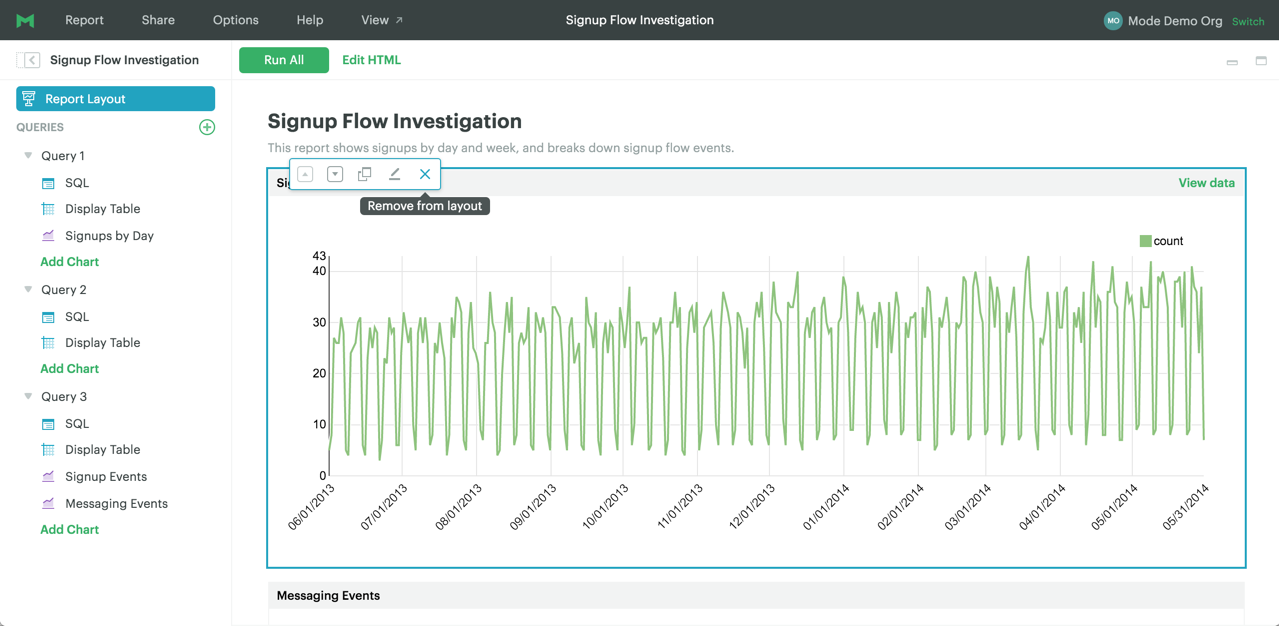This screenshot has width=1279, height=626.
Task: Open SQL under Query 3
Action: click(77, 424)
